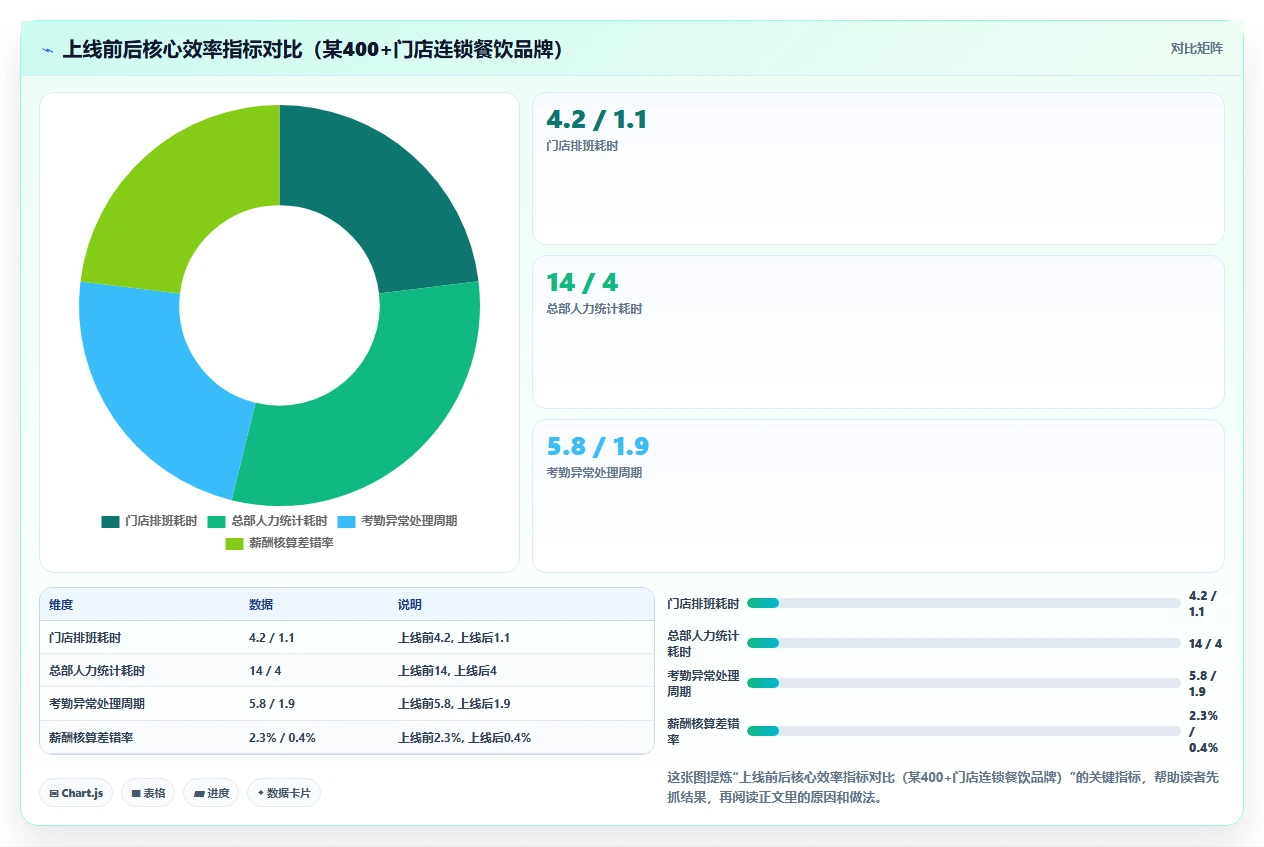Click the 总部人力统计耗时 progress bar
Viewport: 1264px width, 847px height.
tap(963, 643)
